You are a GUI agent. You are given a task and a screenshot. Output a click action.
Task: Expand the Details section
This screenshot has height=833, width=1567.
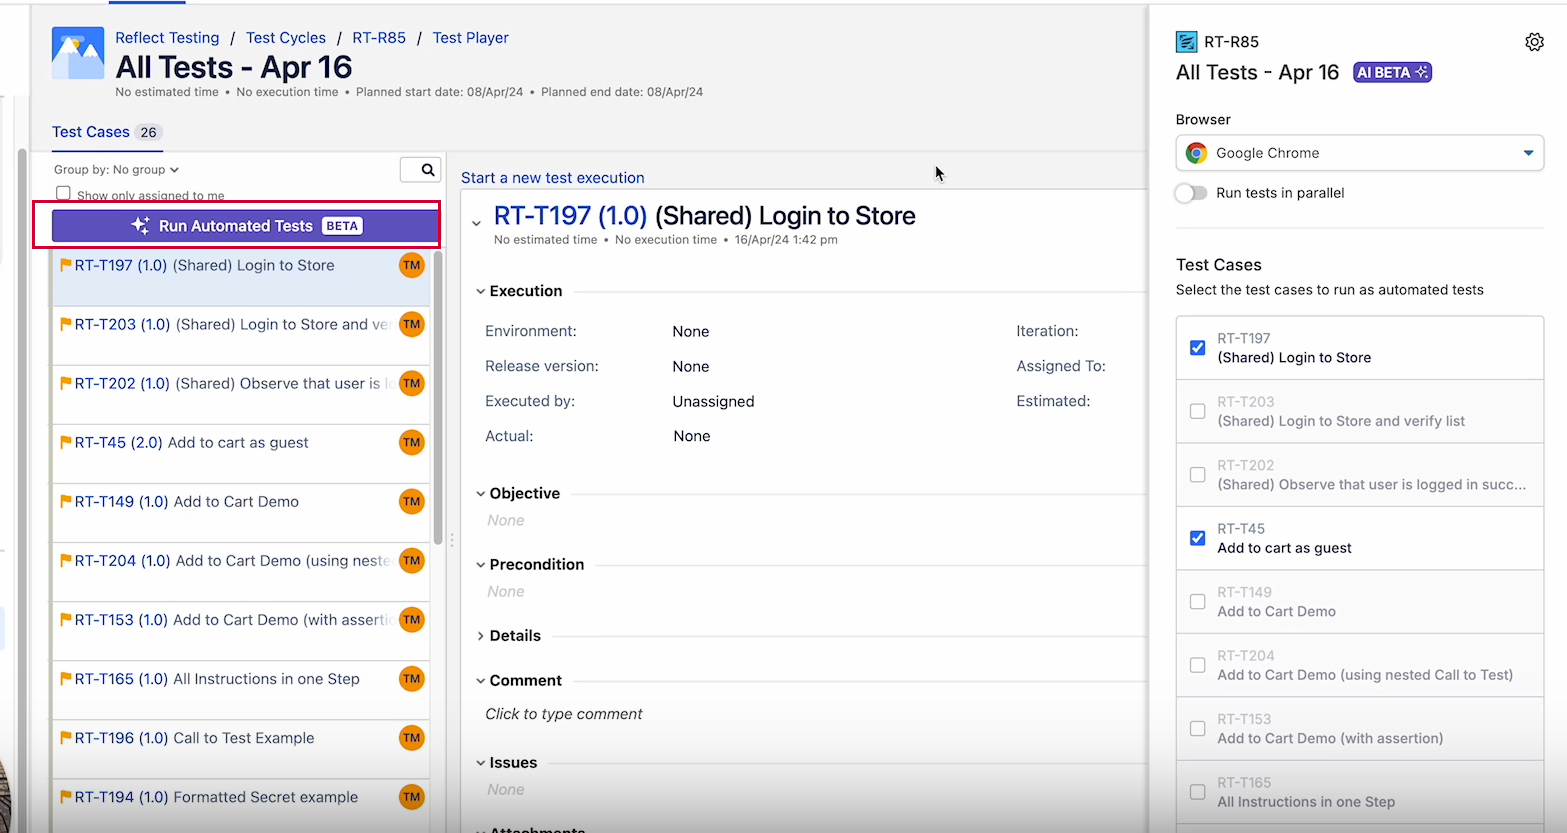tap(514, 636)
